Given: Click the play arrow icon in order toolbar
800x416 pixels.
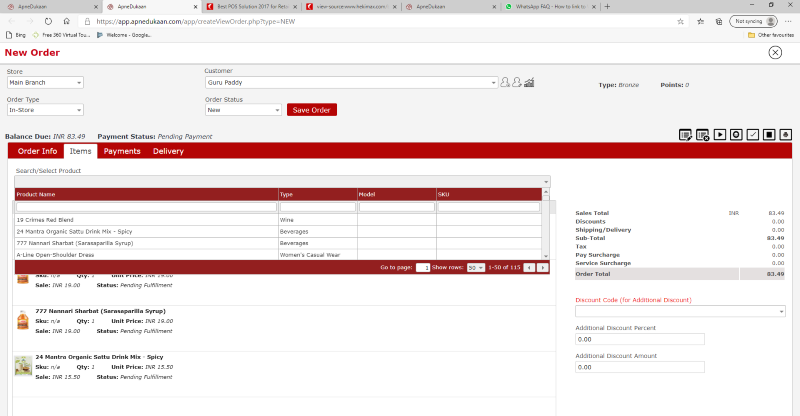Looking at the screenshot, I should pyautogui.click(x=720, y=134).
